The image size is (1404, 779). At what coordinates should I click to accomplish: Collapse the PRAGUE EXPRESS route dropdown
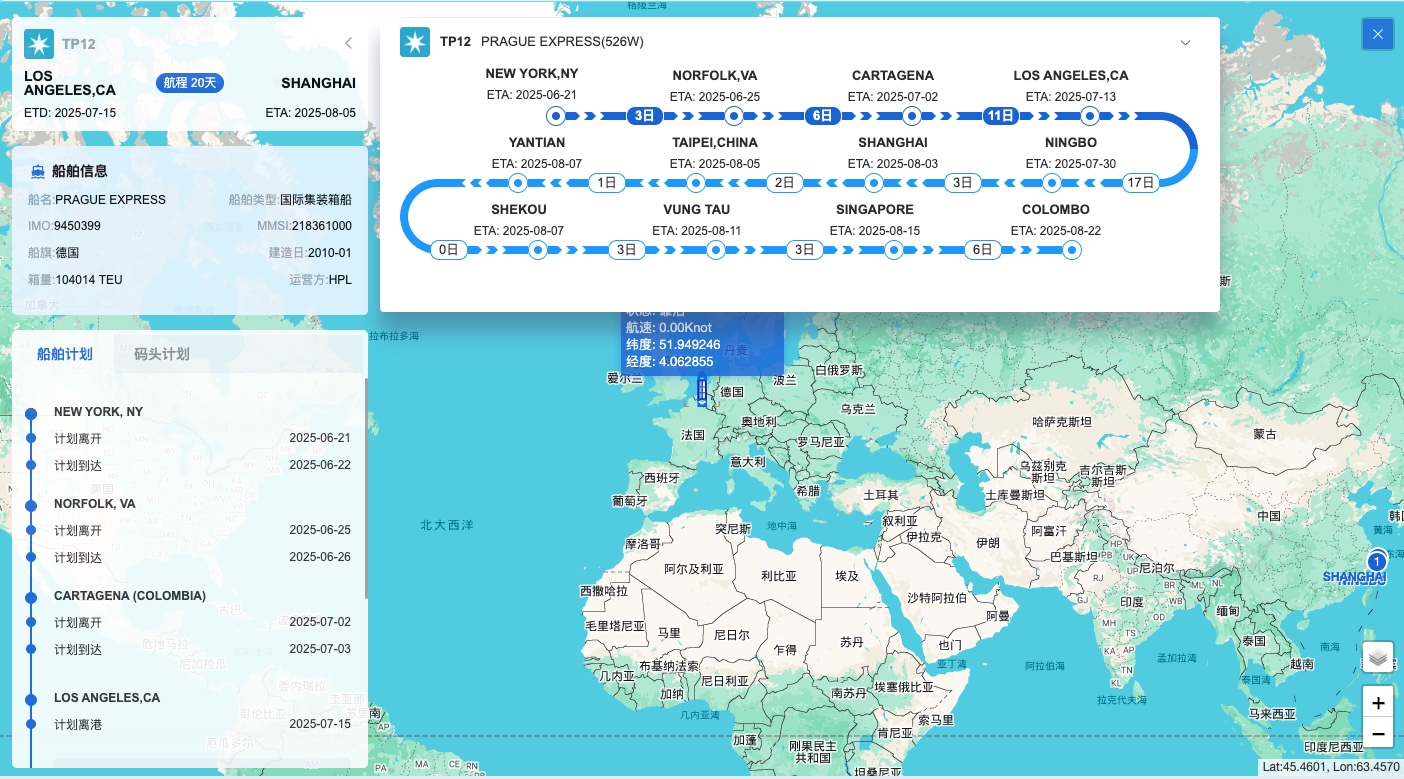pyautogui.click(x=1185, y=43)
